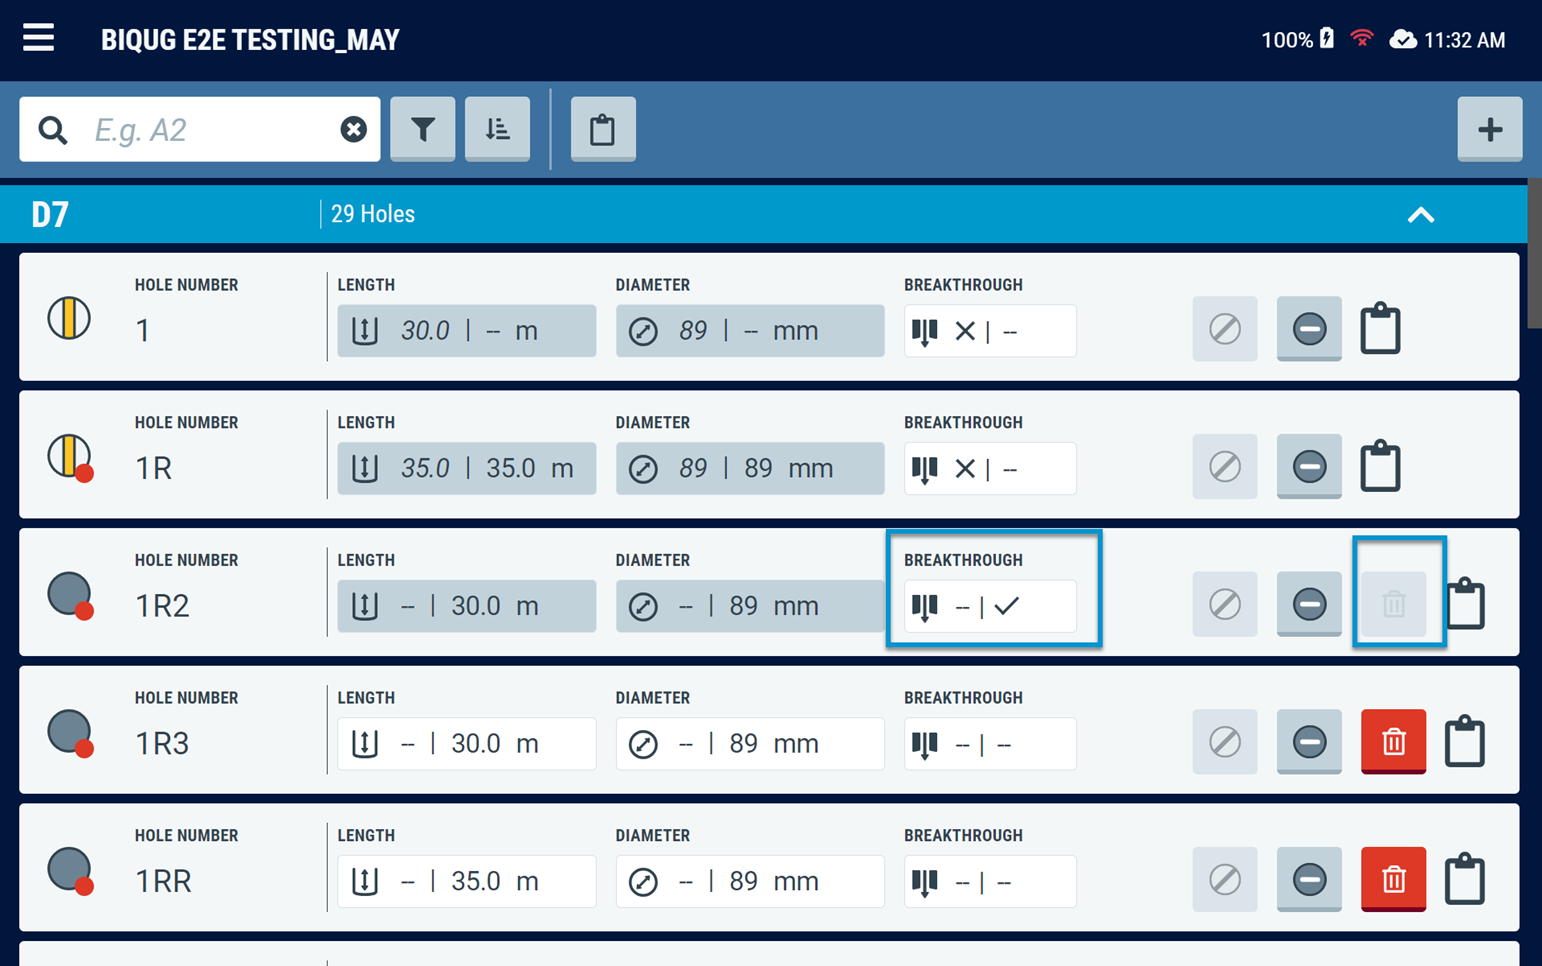Image resolution: width=1542 pixels, height=966 pixels.
Task: Click the search hole input field
Action: [x=200, y=129]
